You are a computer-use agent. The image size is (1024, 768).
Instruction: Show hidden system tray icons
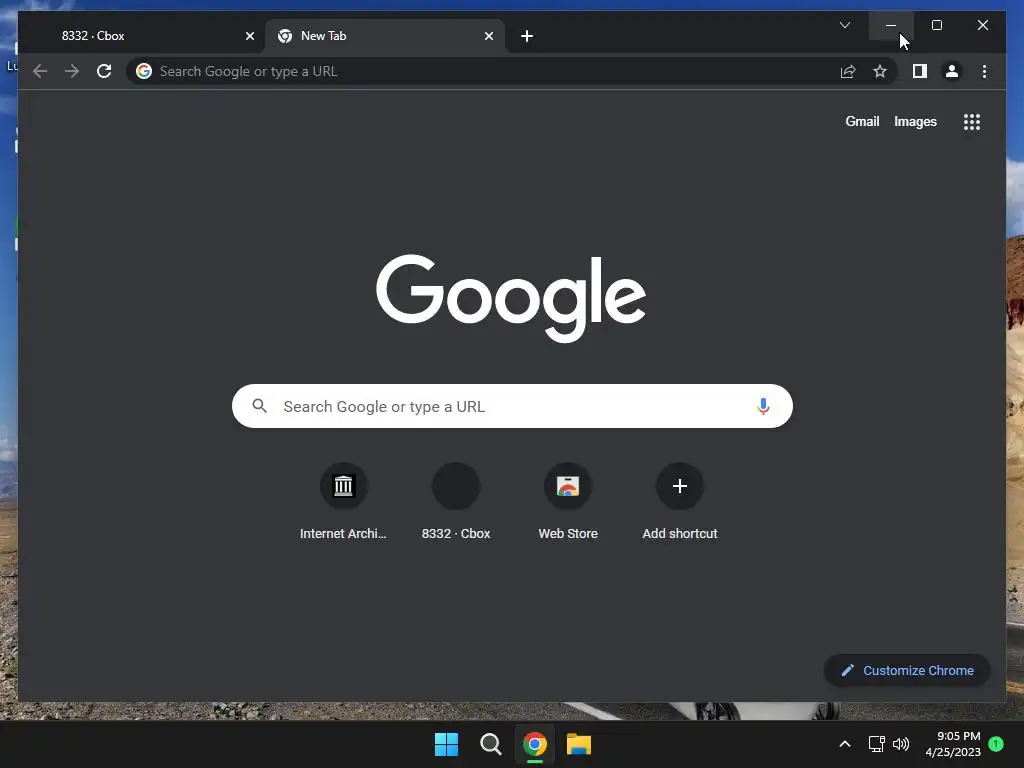click(x=844, y=744)
